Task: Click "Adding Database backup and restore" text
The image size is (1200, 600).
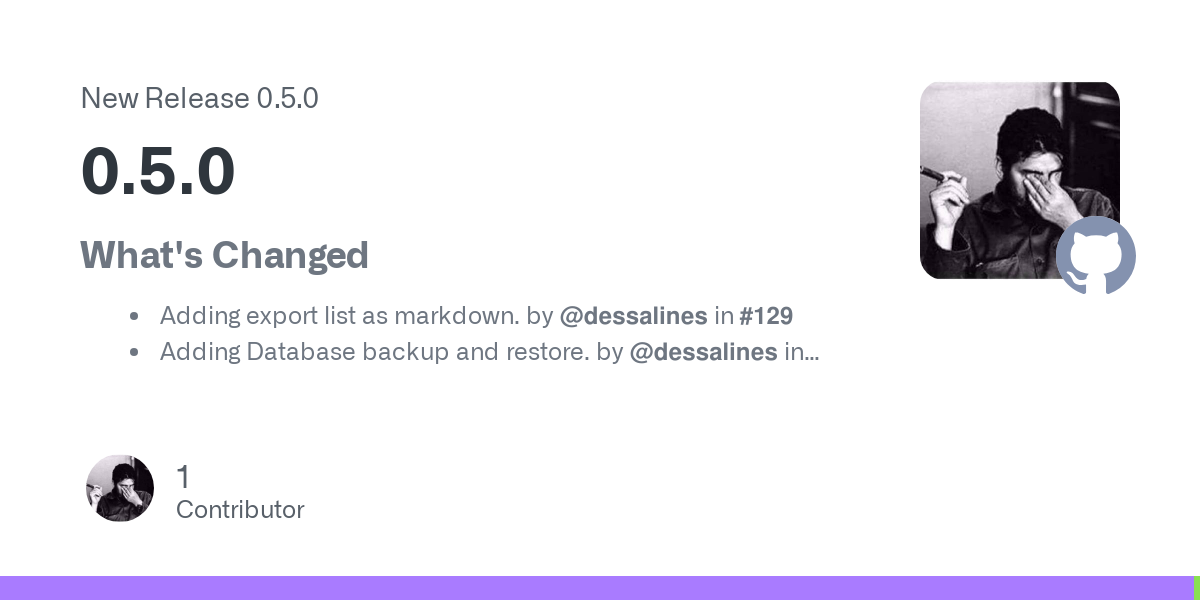Action: click(375, 352)
